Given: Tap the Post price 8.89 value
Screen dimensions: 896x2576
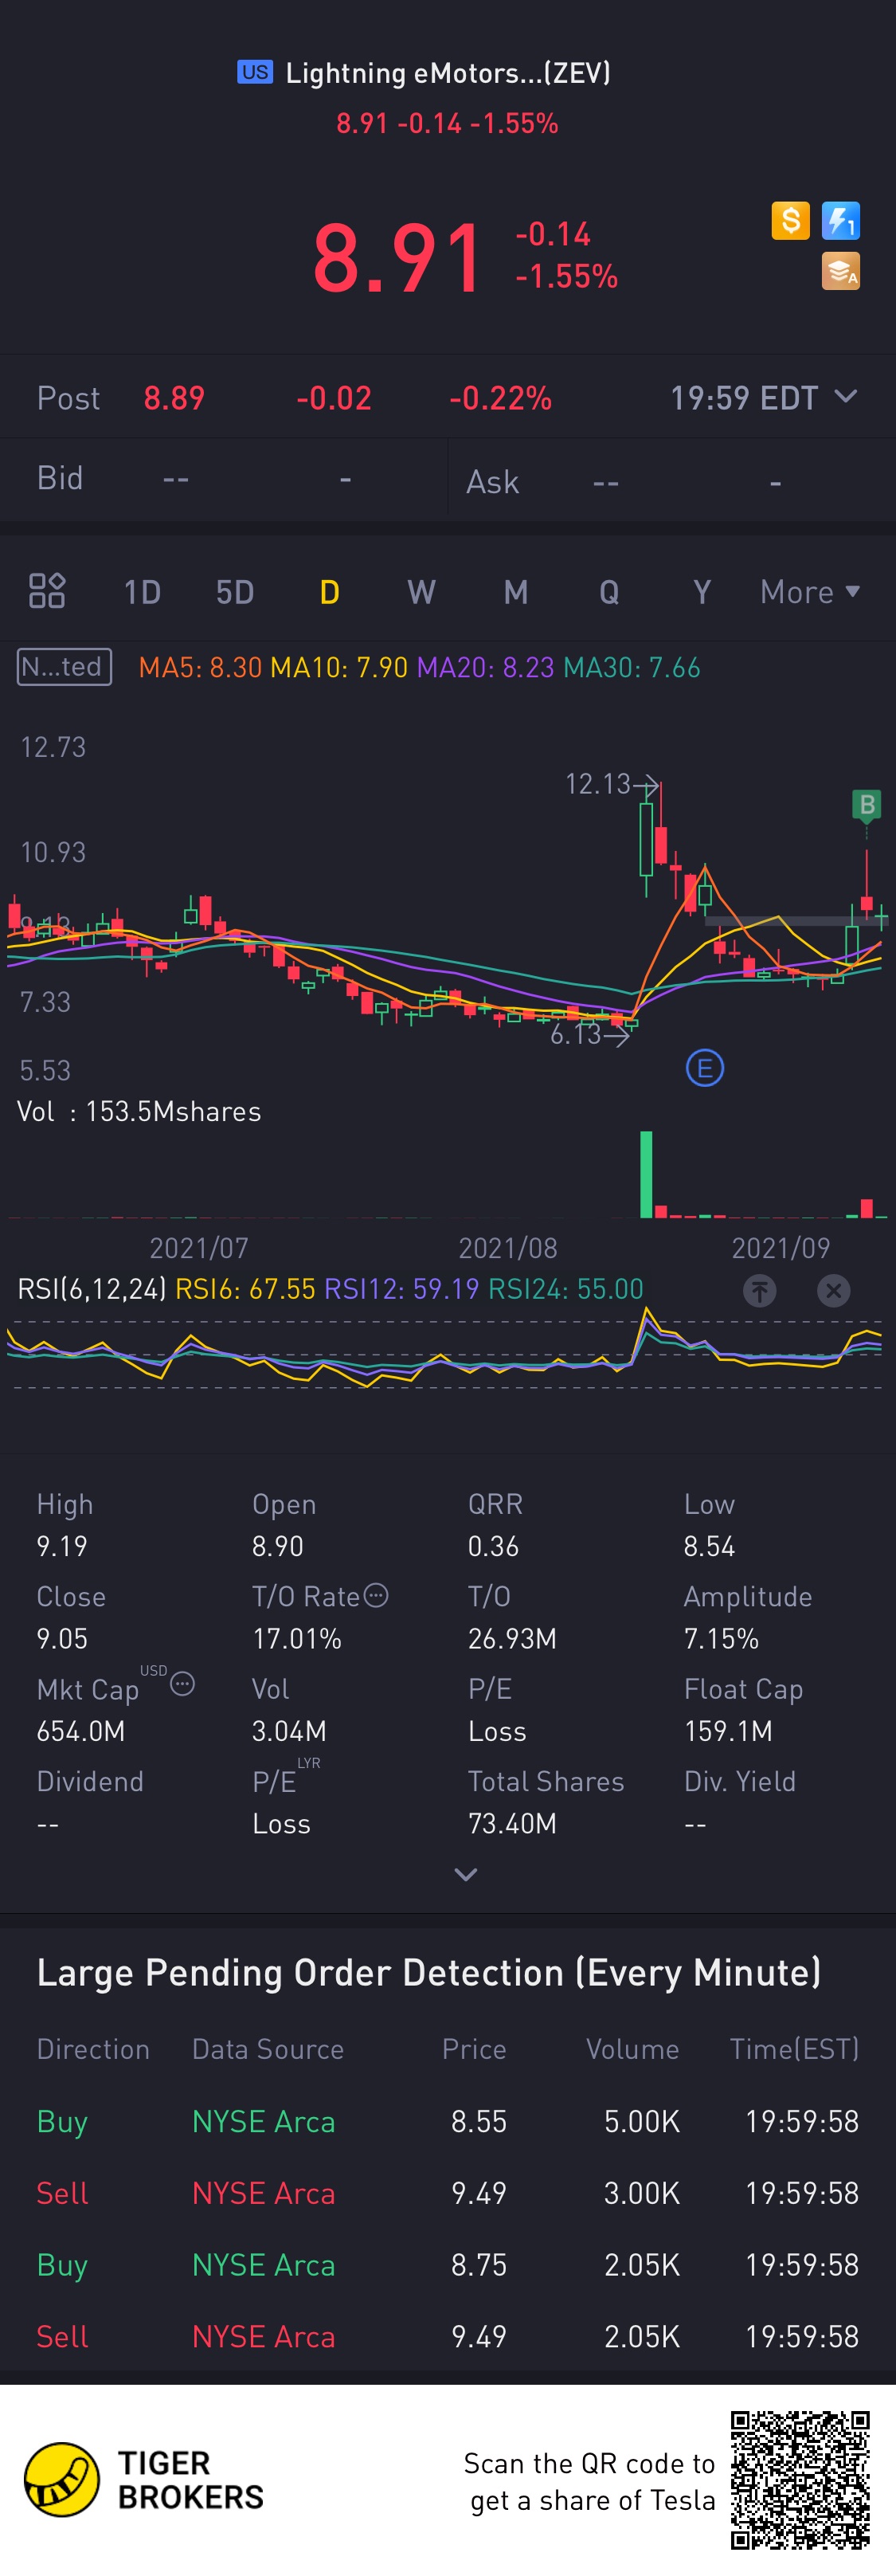Looking at the screenshot, I should (174, 398).
